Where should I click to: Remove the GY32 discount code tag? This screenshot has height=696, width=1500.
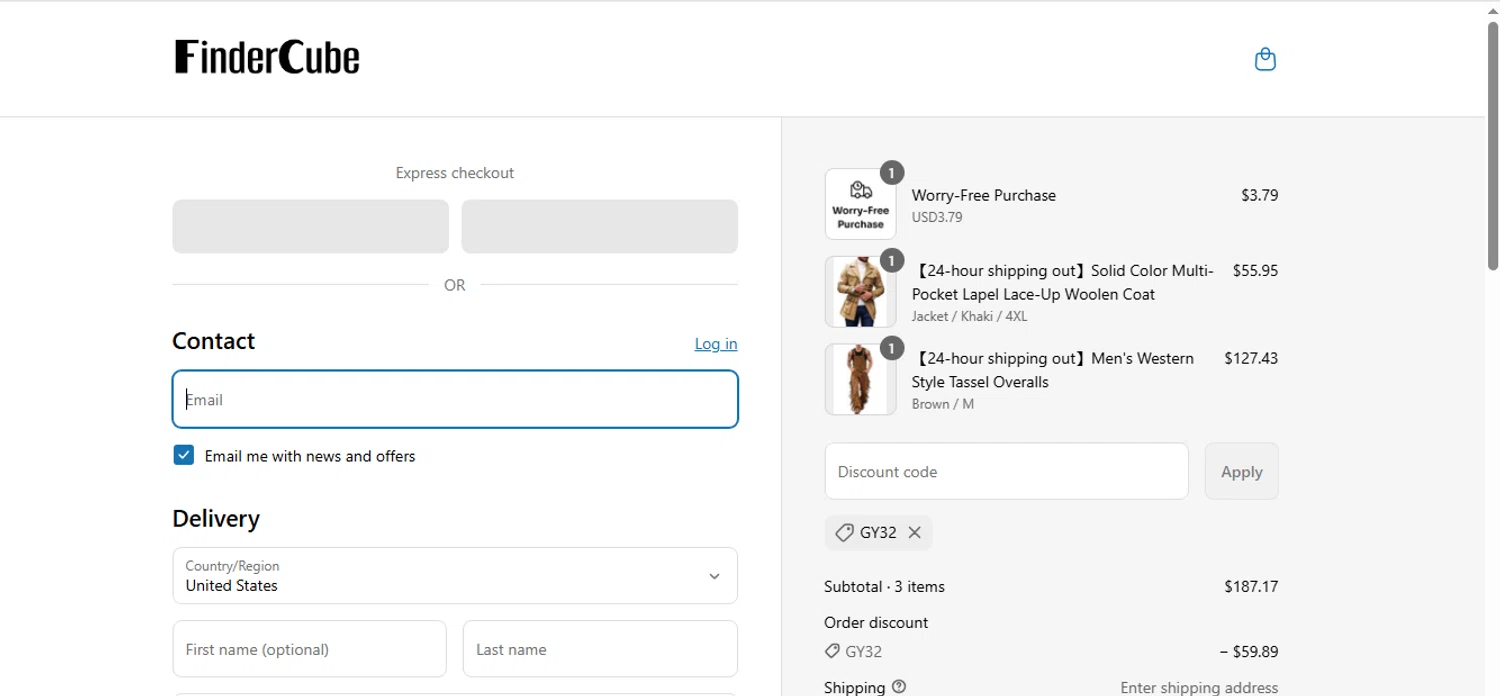[914, 533]
